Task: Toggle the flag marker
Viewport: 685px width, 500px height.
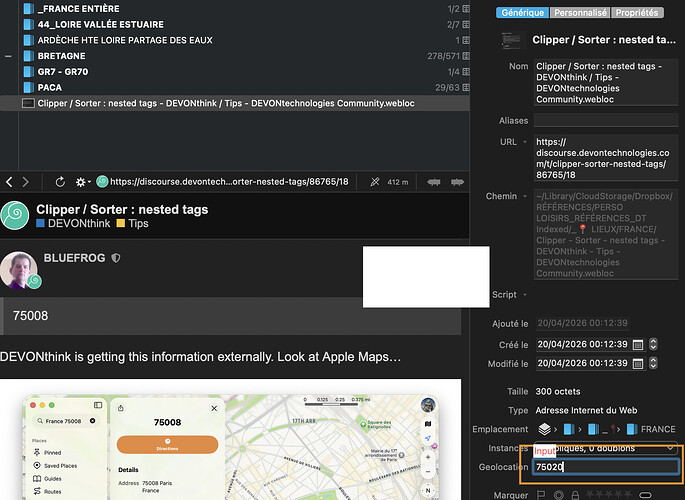Action: tap(541, 495)
